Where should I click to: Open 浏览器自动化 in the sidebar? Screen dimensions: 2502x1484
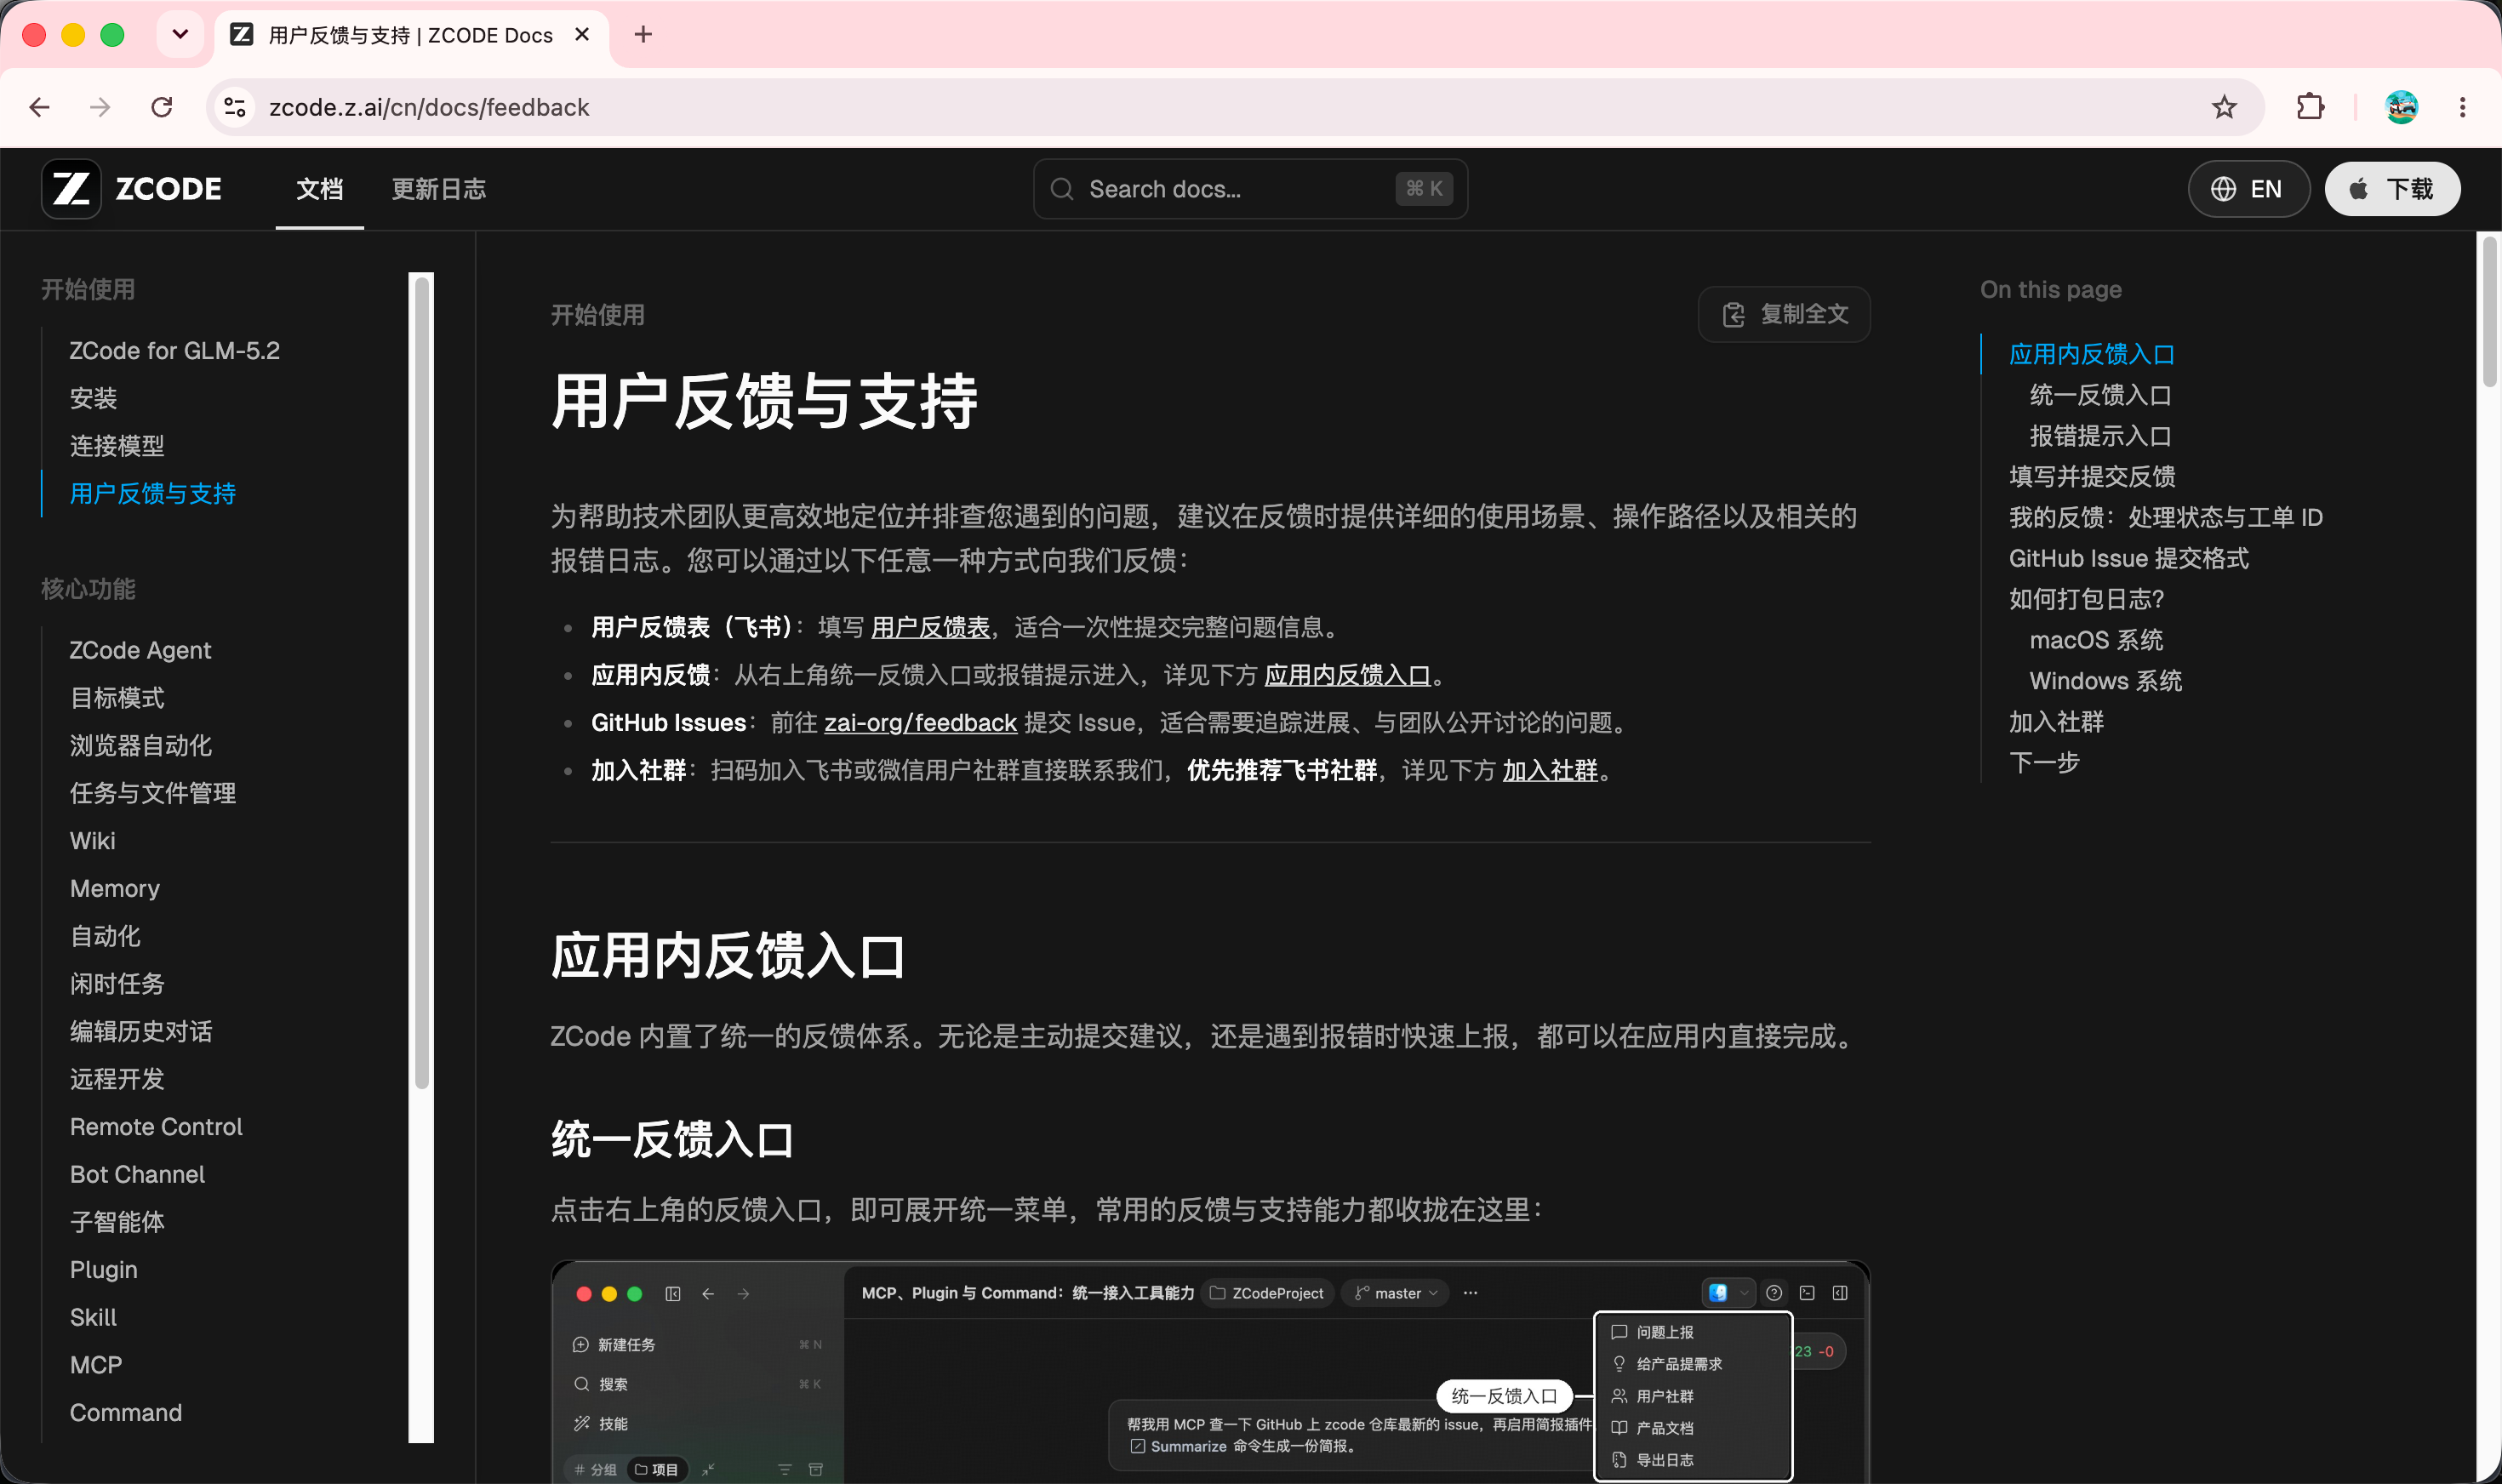point(141,746)
